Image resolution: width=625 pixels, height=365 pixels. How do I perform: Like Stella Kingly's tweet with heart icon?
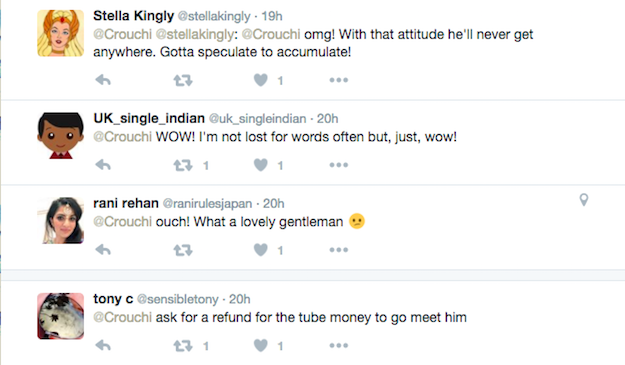[x=261, y=80]
